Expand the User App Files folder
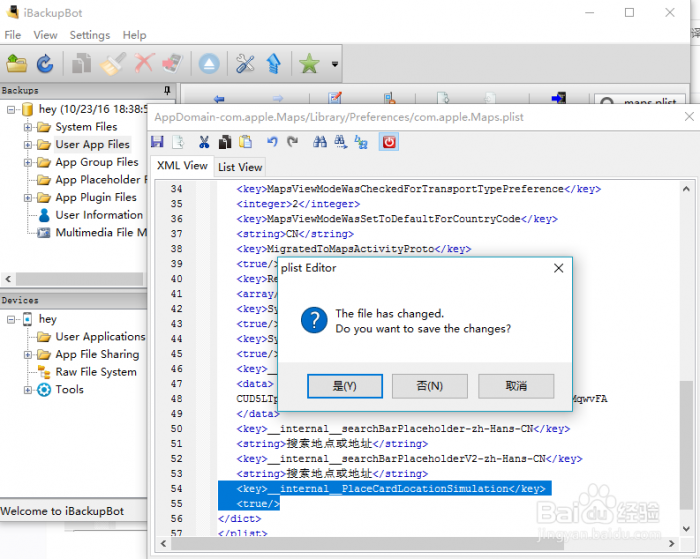Screen dimensions: 700x559 28,145
